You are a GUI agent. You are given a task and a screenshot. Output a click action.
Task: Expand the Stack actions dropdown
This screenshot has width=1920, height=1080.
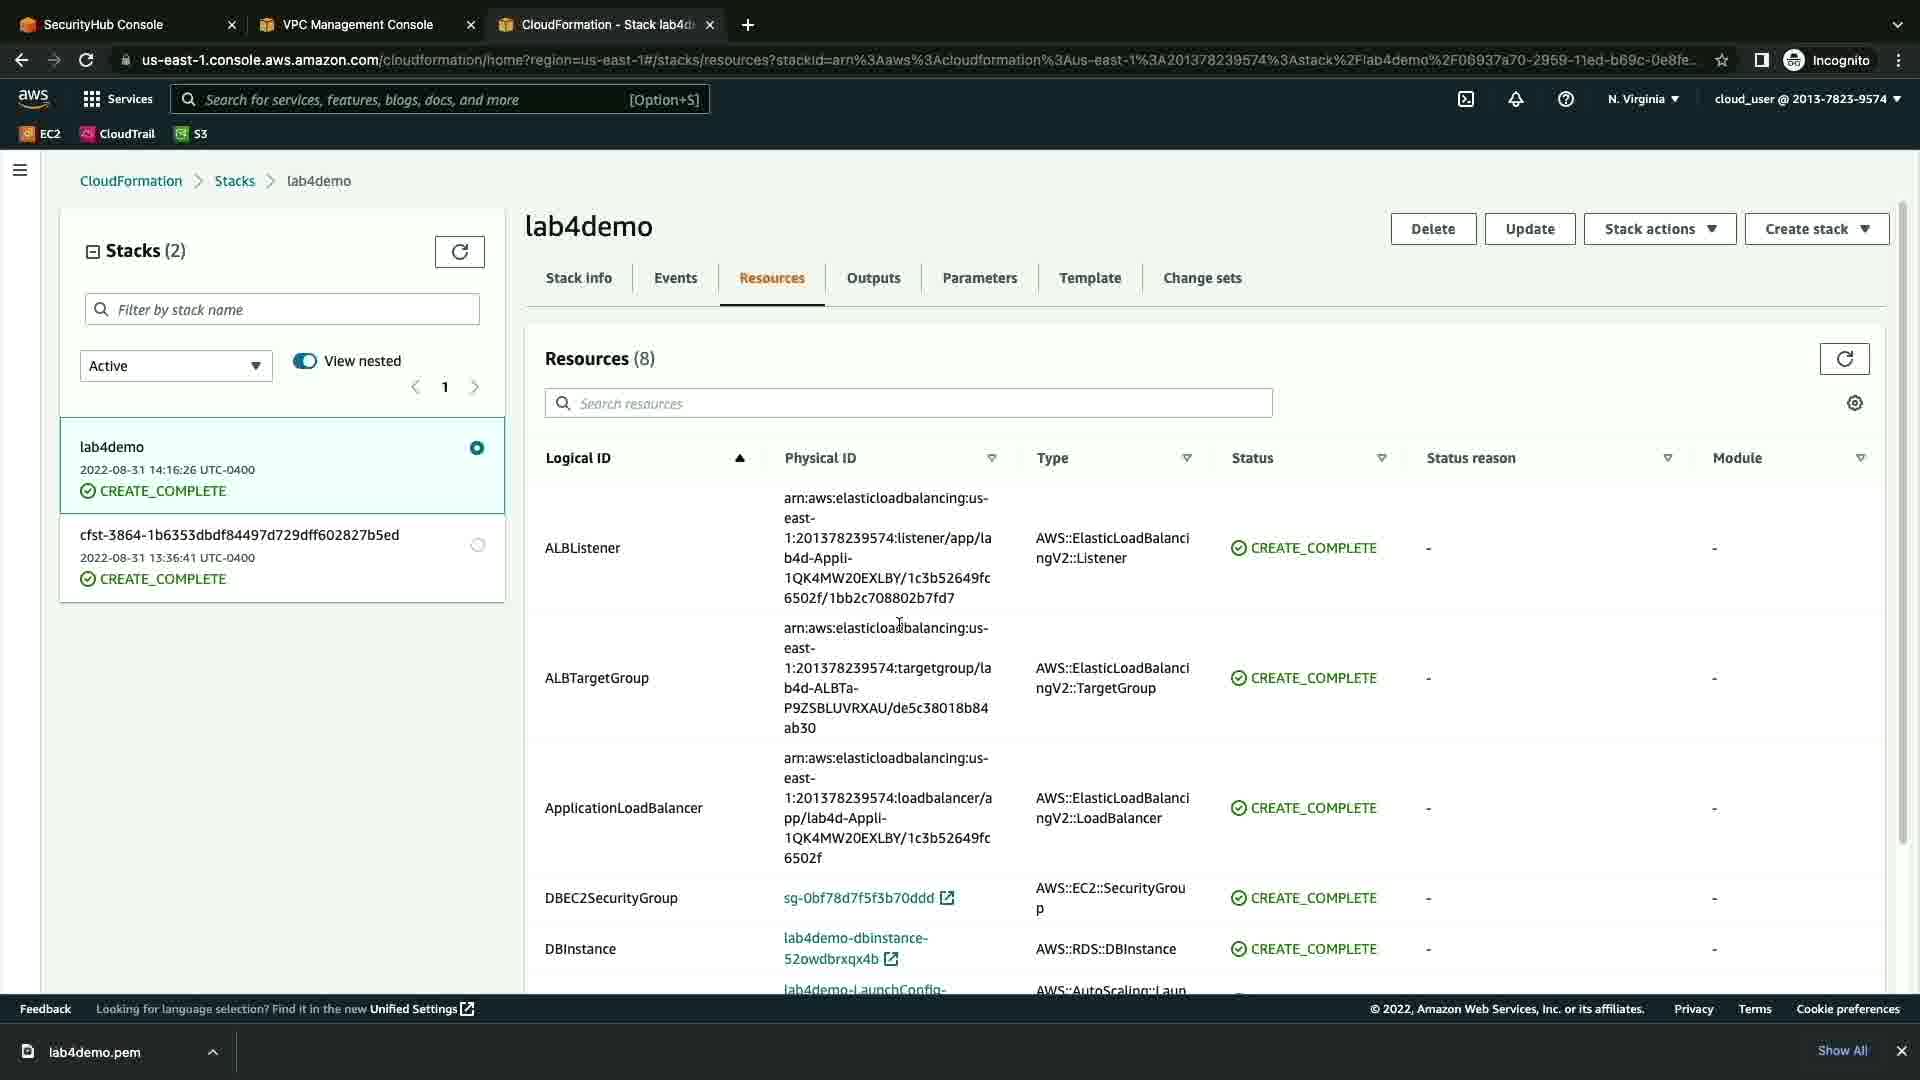click(1660, 229)
